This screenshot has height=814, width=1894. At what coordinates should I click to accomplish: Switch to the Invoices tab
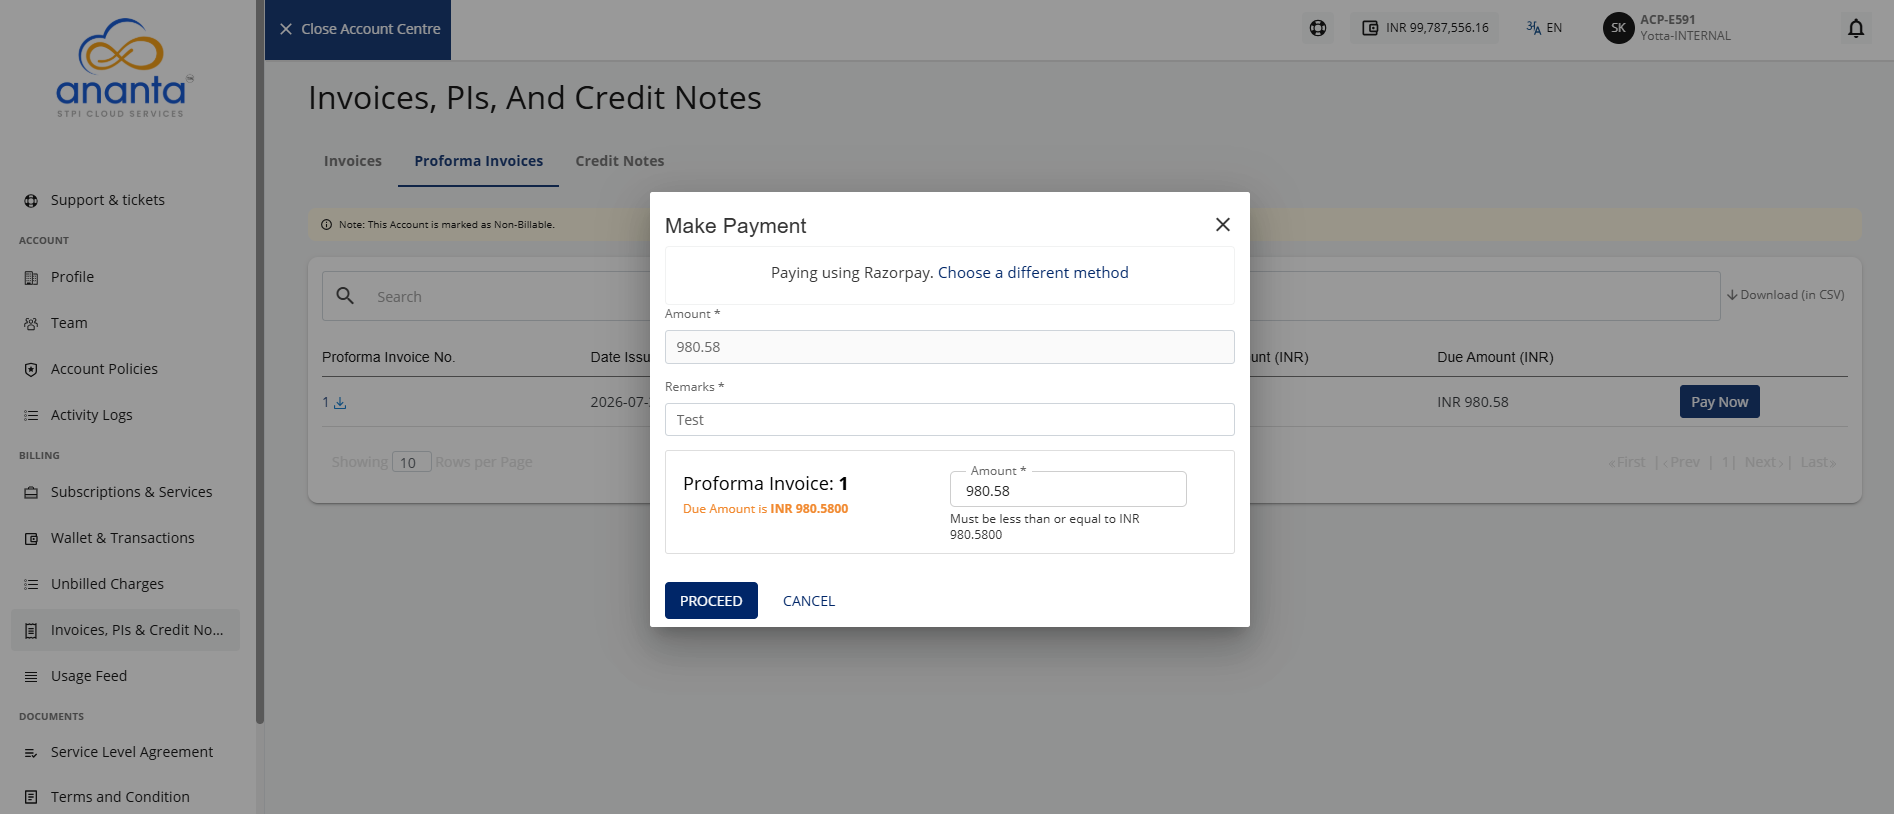pos(352,161)
